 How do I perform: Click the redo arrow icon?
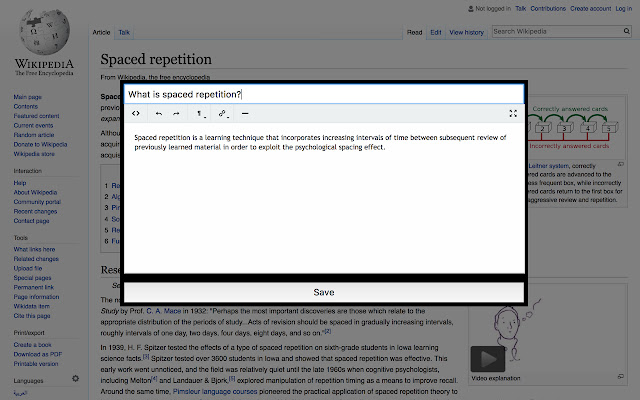(x=176, y=114)
